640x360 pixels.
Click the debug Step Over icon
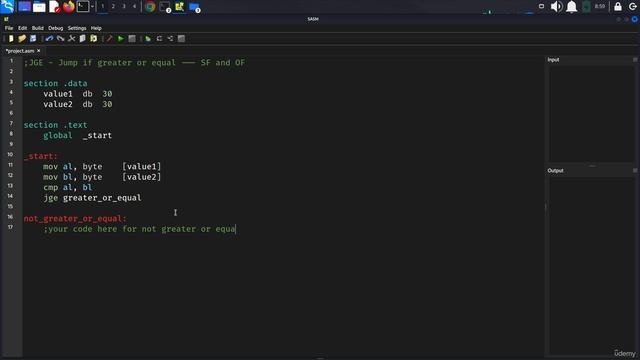click(159, 38)
